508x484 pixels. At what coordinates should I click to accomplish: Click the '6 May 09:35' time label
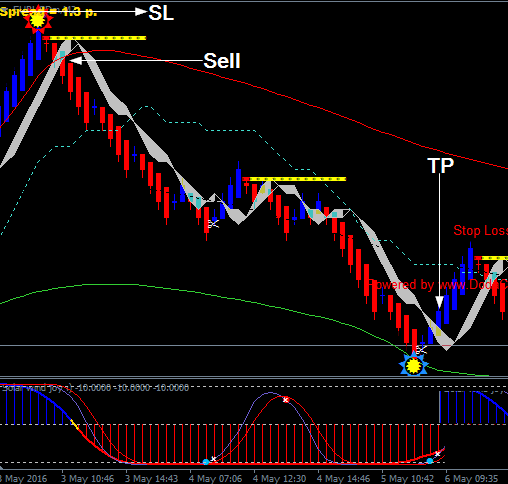pyautogui.click(x=471, y=479)
